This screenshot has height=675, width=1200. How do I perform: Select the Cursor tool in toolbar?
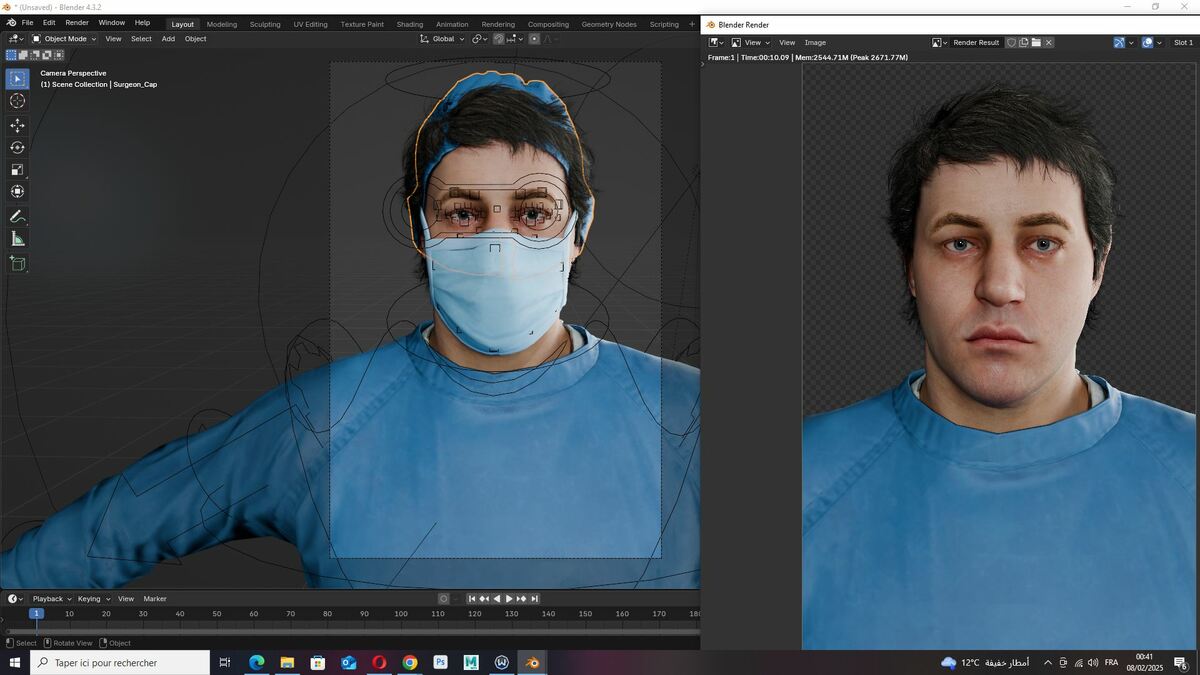tap(17, 101)
